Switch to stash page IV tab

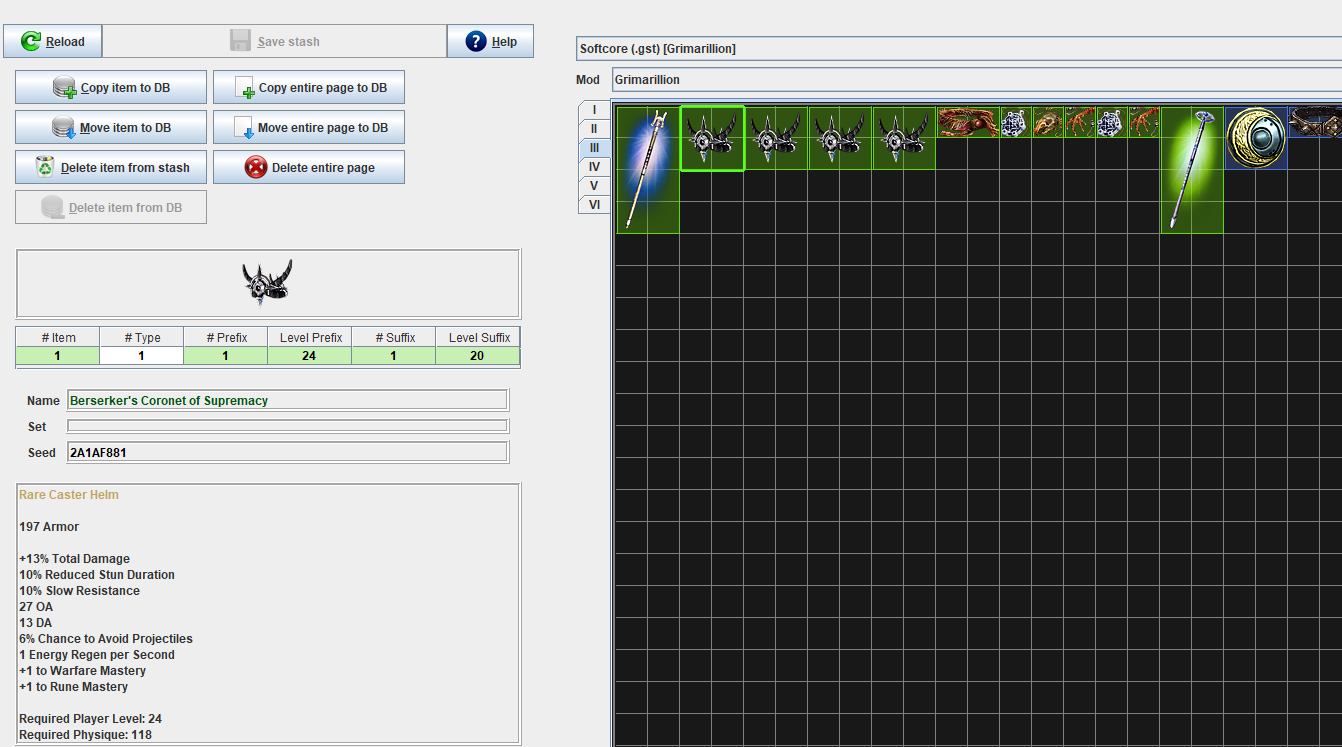(x=594, y=167)
